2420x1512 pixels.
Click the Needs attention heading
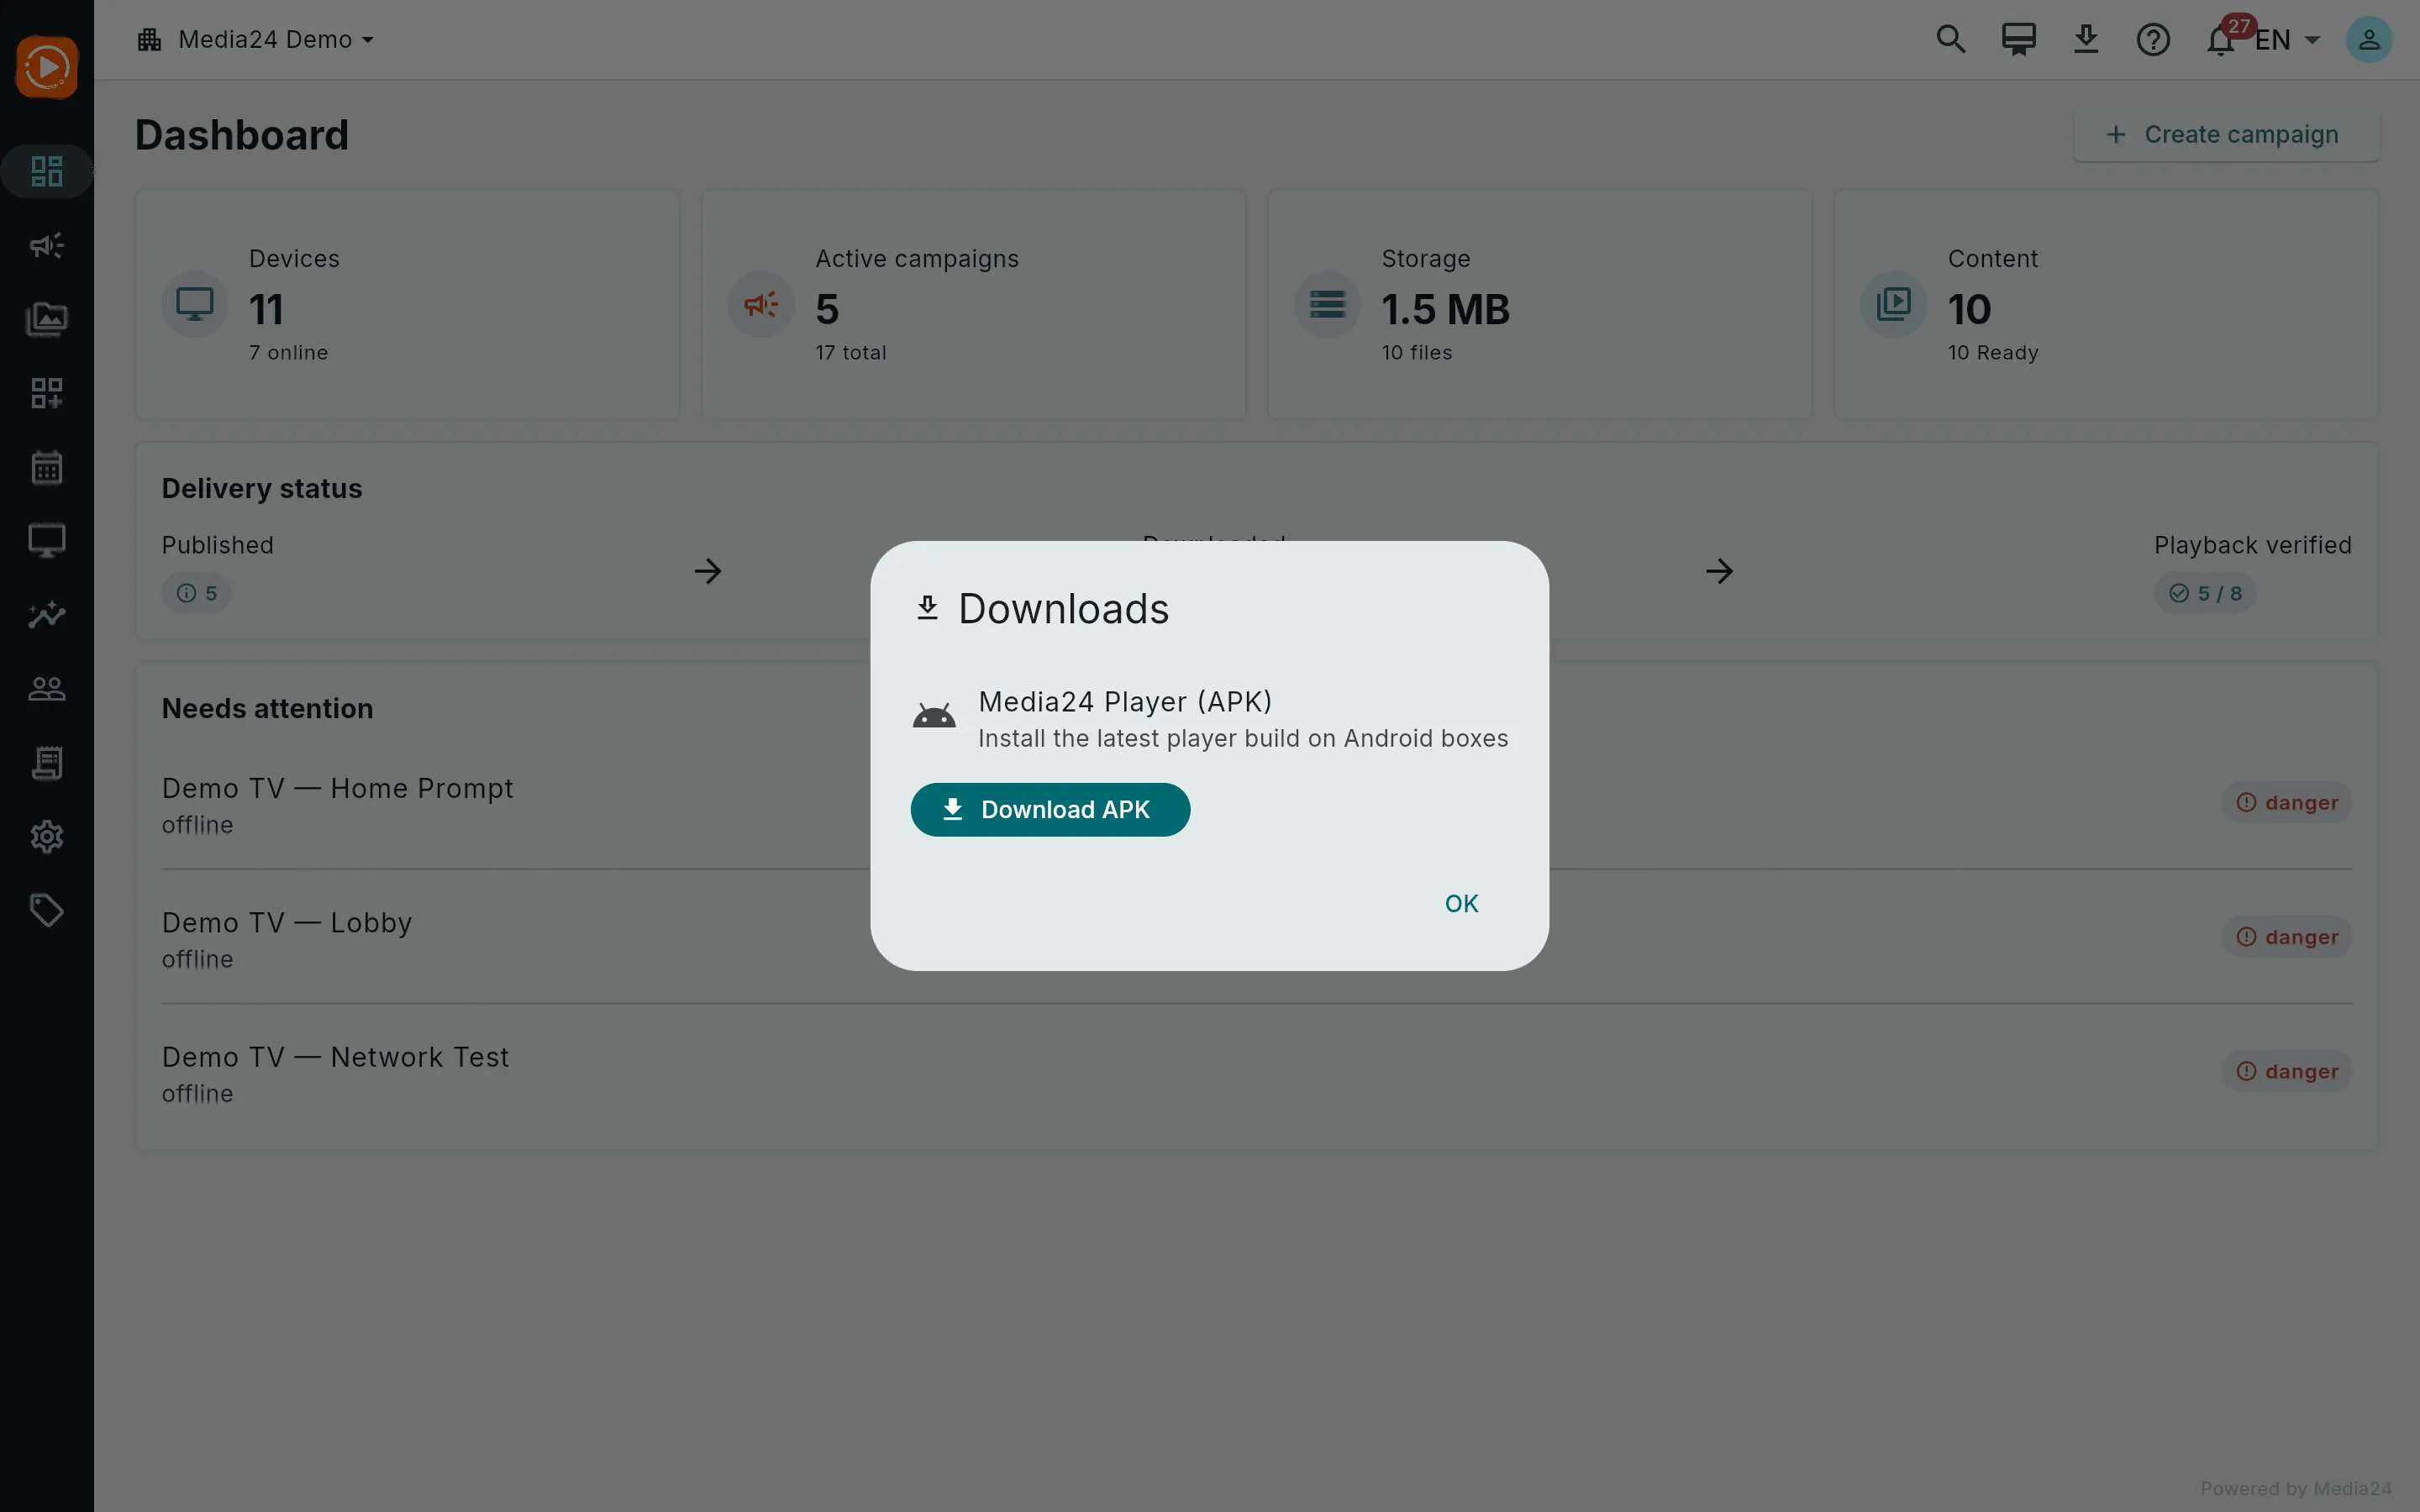pyautogui.click(x=267, y=708)
